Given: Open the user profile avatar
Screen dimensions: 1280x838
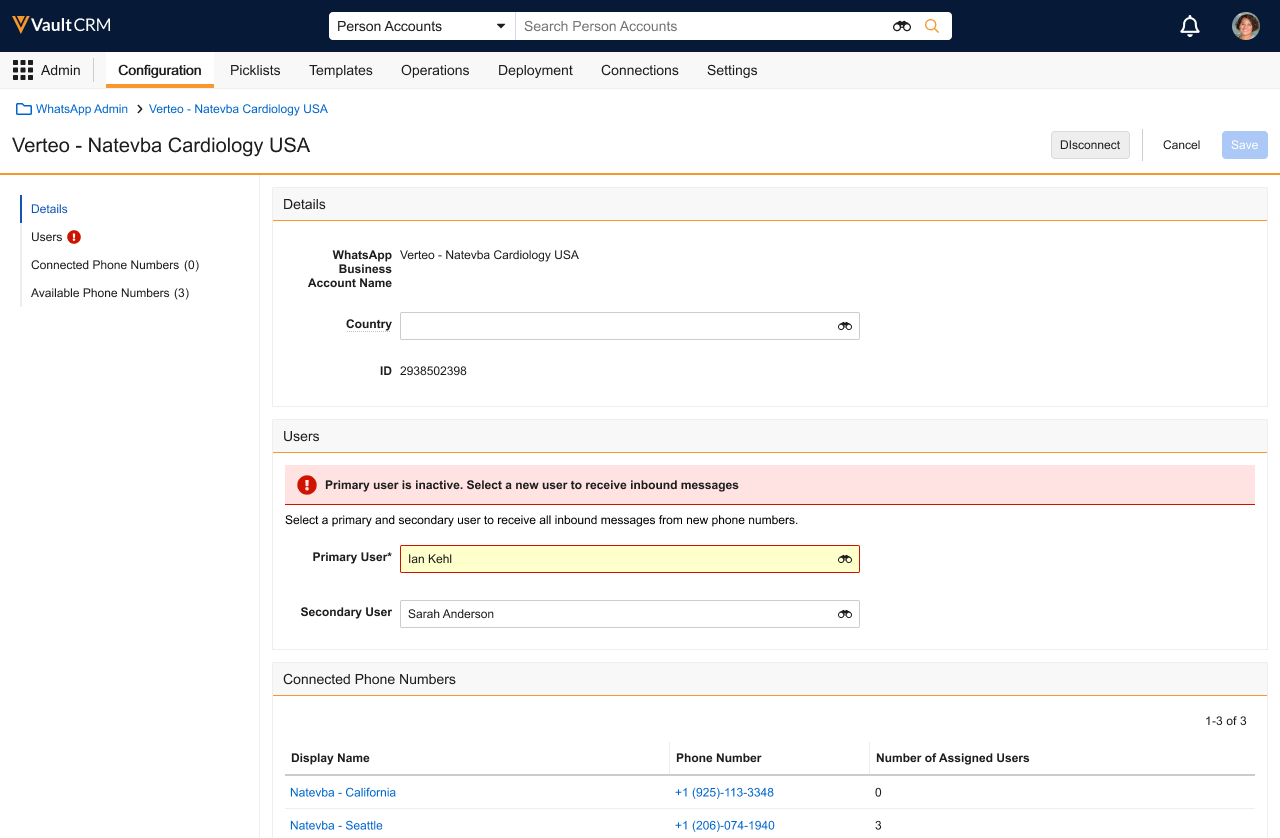Looking at the screenshot, I should (1245, 26).
